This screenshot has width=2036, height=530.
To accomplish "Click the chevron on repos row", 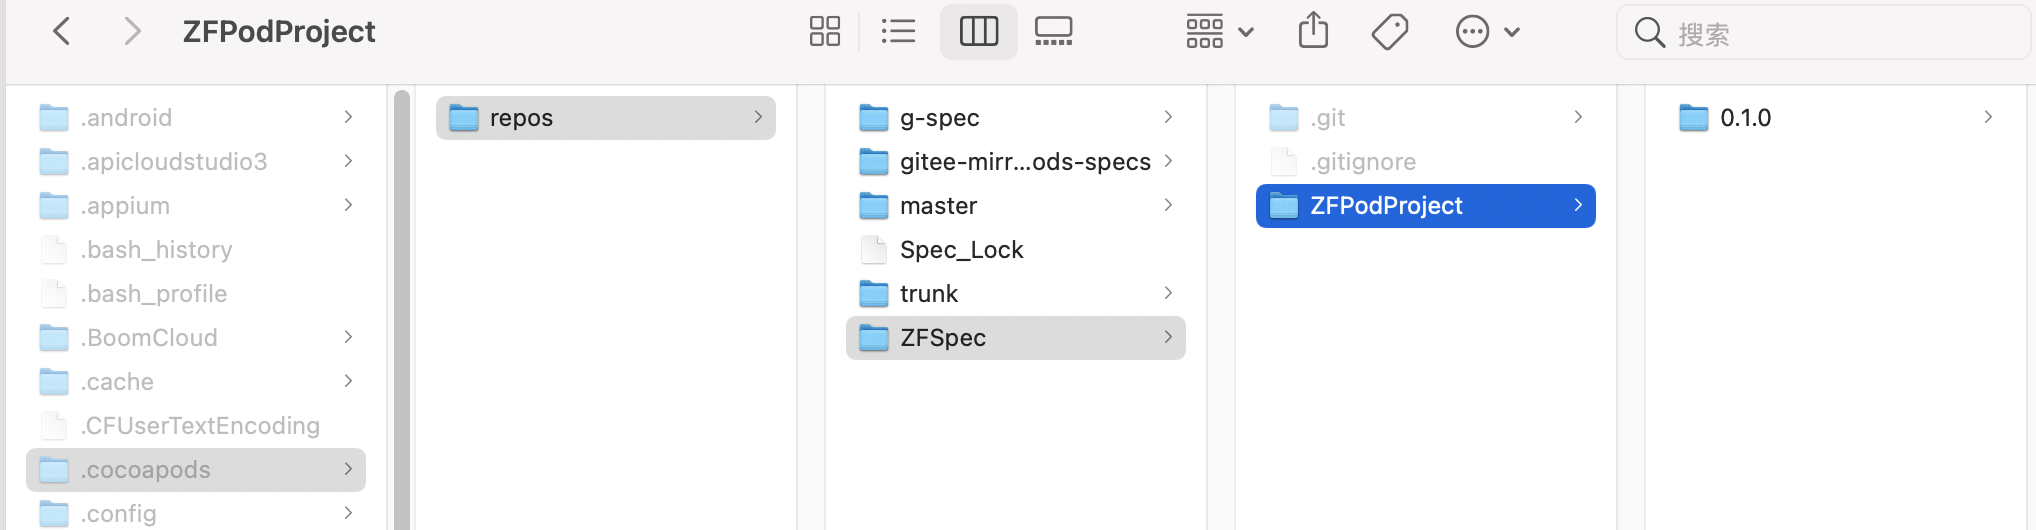I will pos(758,117).
